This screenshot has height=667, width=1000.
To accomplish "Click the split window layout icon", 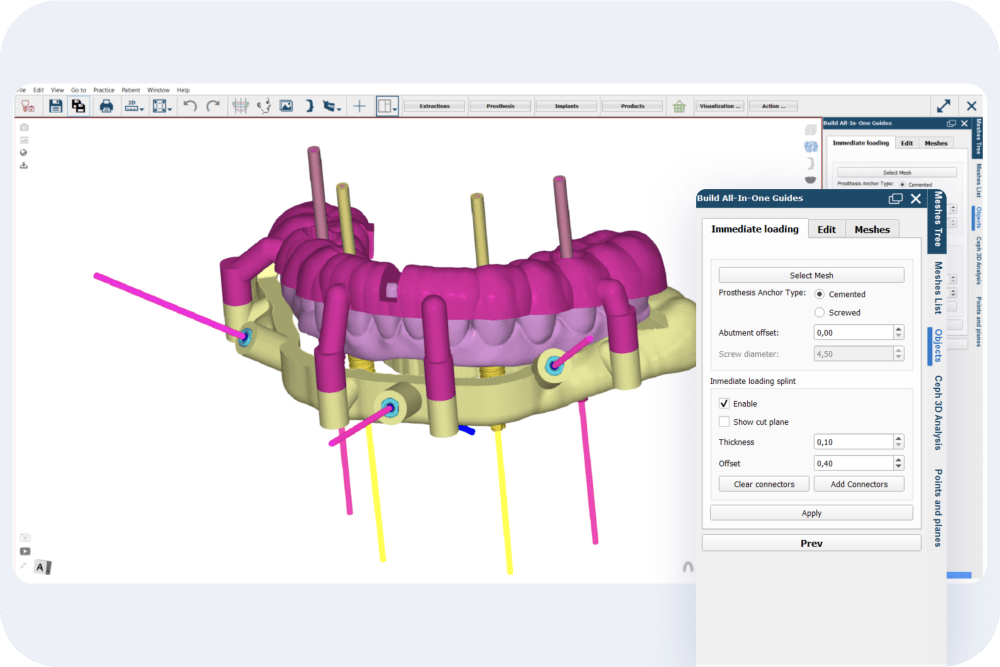I will pyautogui.click(x=385, y=106).
